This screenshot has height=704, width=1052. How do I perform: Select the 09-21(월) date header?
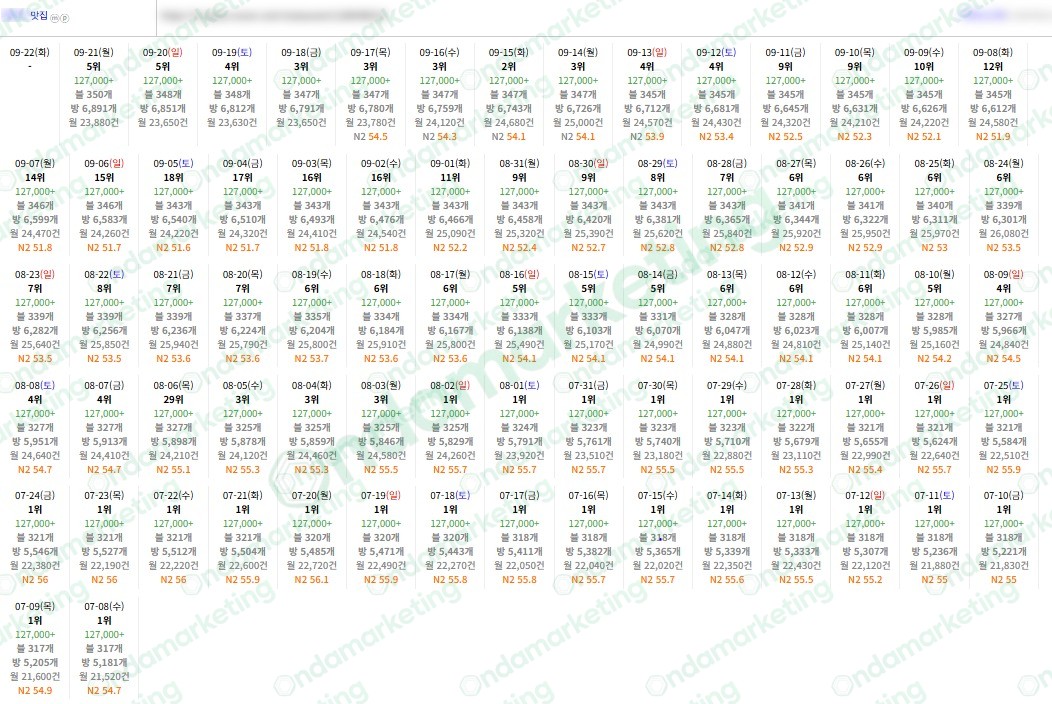click(93, 52)
